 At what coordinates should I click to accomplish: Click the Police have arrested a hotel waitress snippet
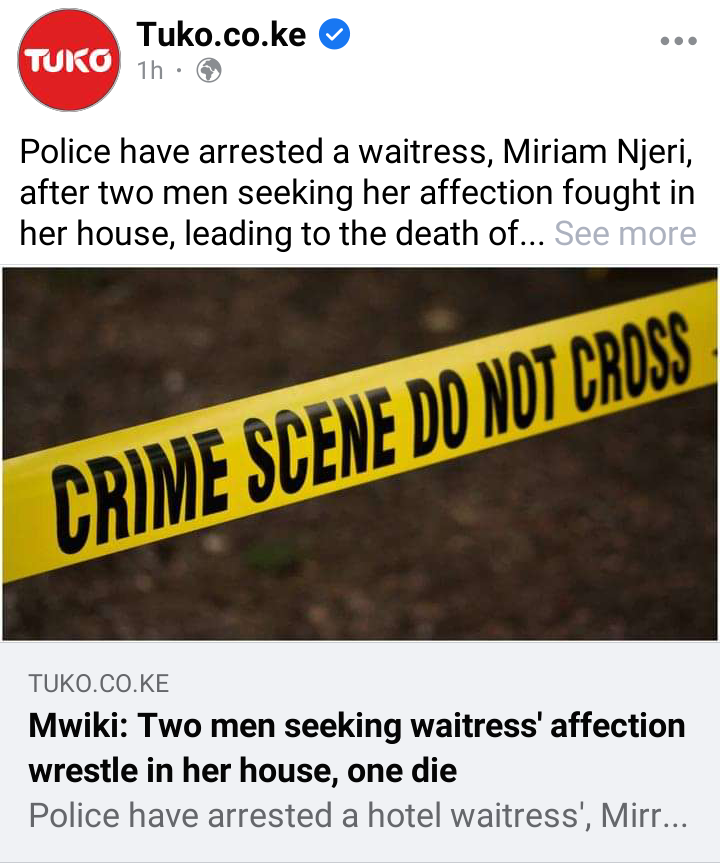click(359, 815)
